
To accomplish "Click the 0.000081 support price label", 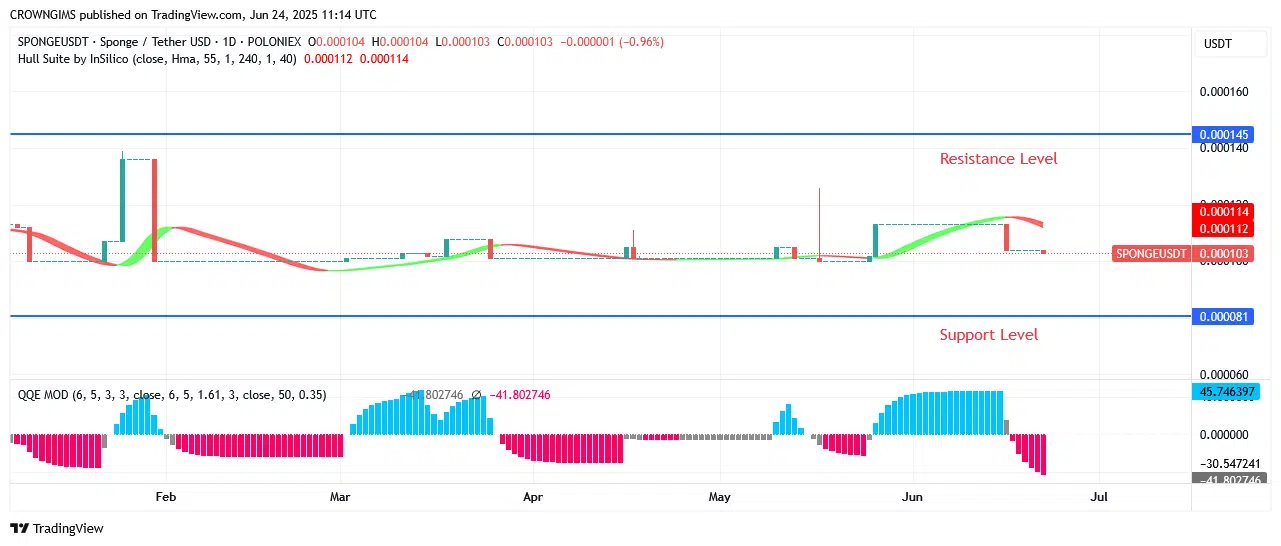I will tap(1222, 317).
